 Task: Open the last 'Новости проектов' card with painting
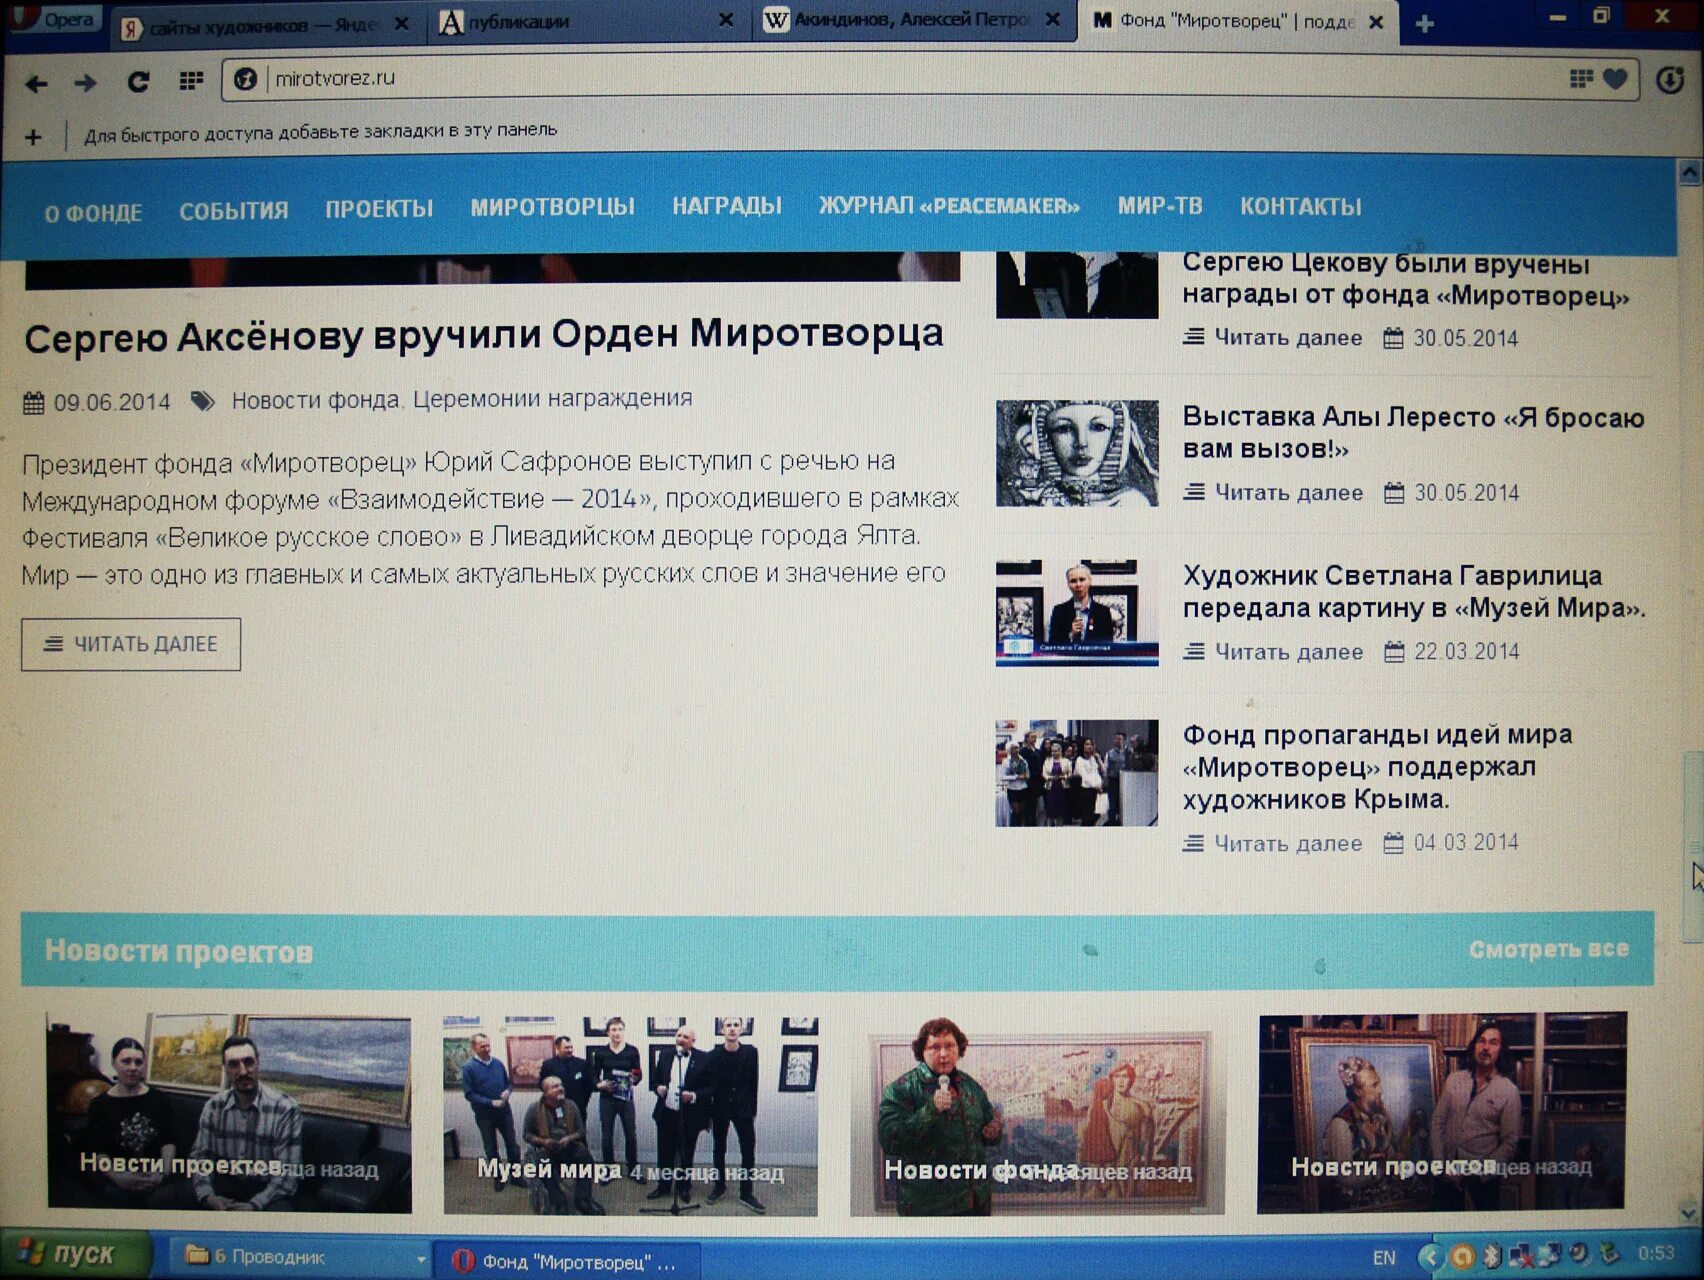pos(1441,1112)
